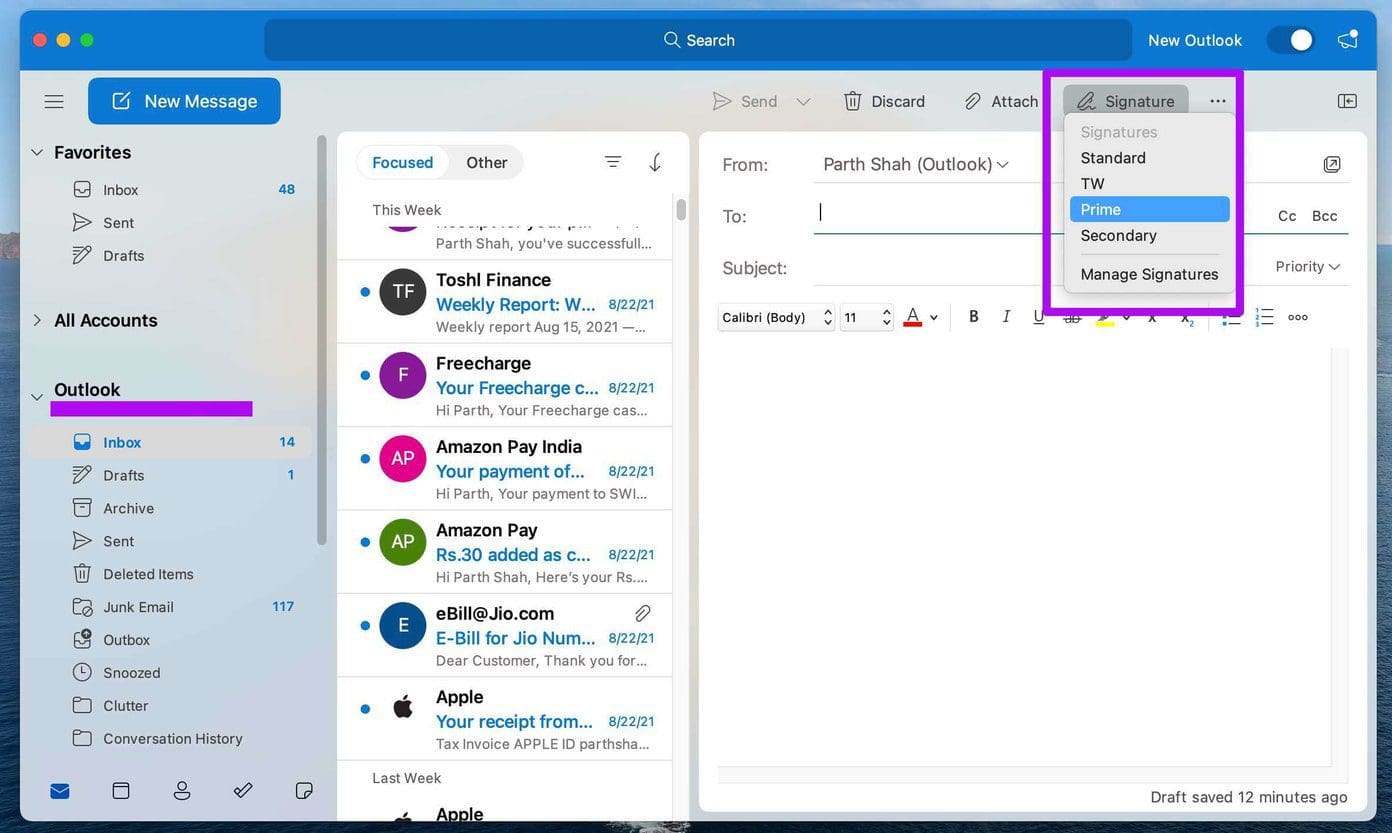
Task: Click the Signature toolbar button
Action: tap(1125, 101)
